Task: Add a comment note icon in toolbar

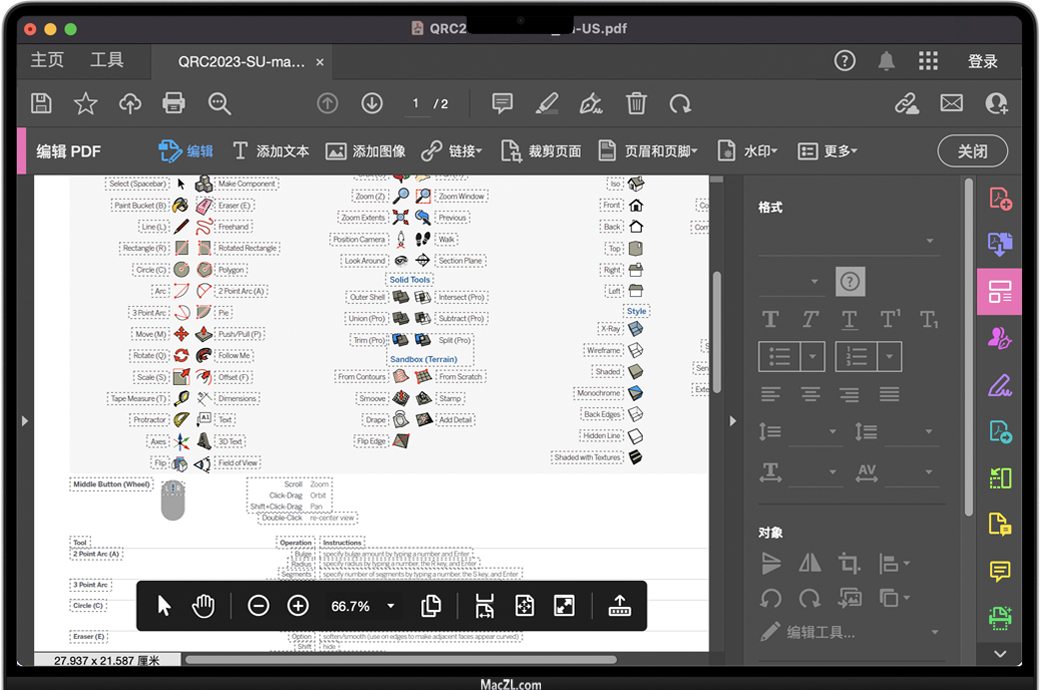Action: [x=502, y=103]
